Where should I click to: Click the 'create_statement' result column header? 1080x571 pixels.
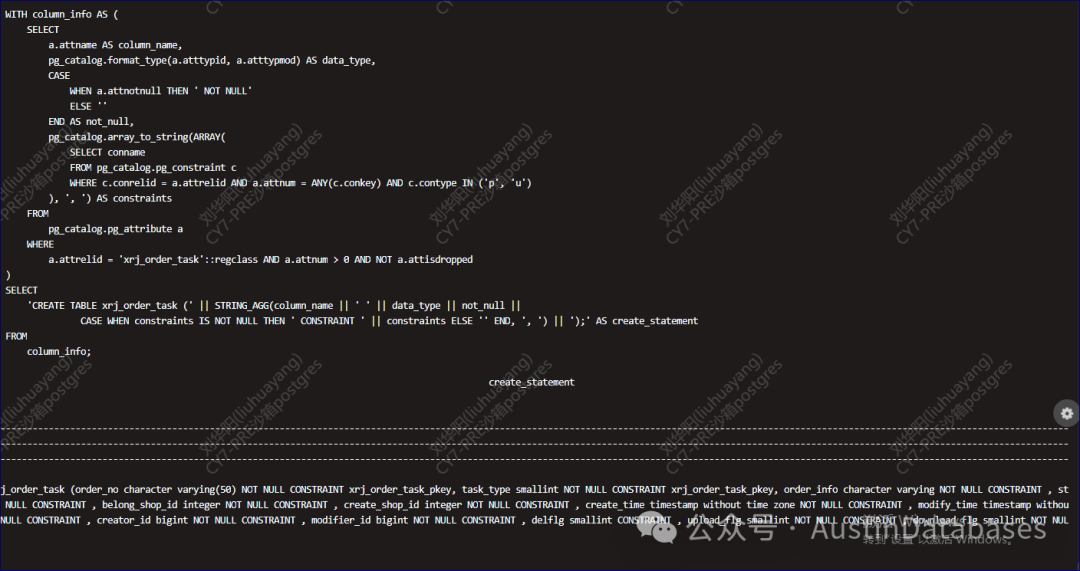pyautogui.click(x=531, y=382)
